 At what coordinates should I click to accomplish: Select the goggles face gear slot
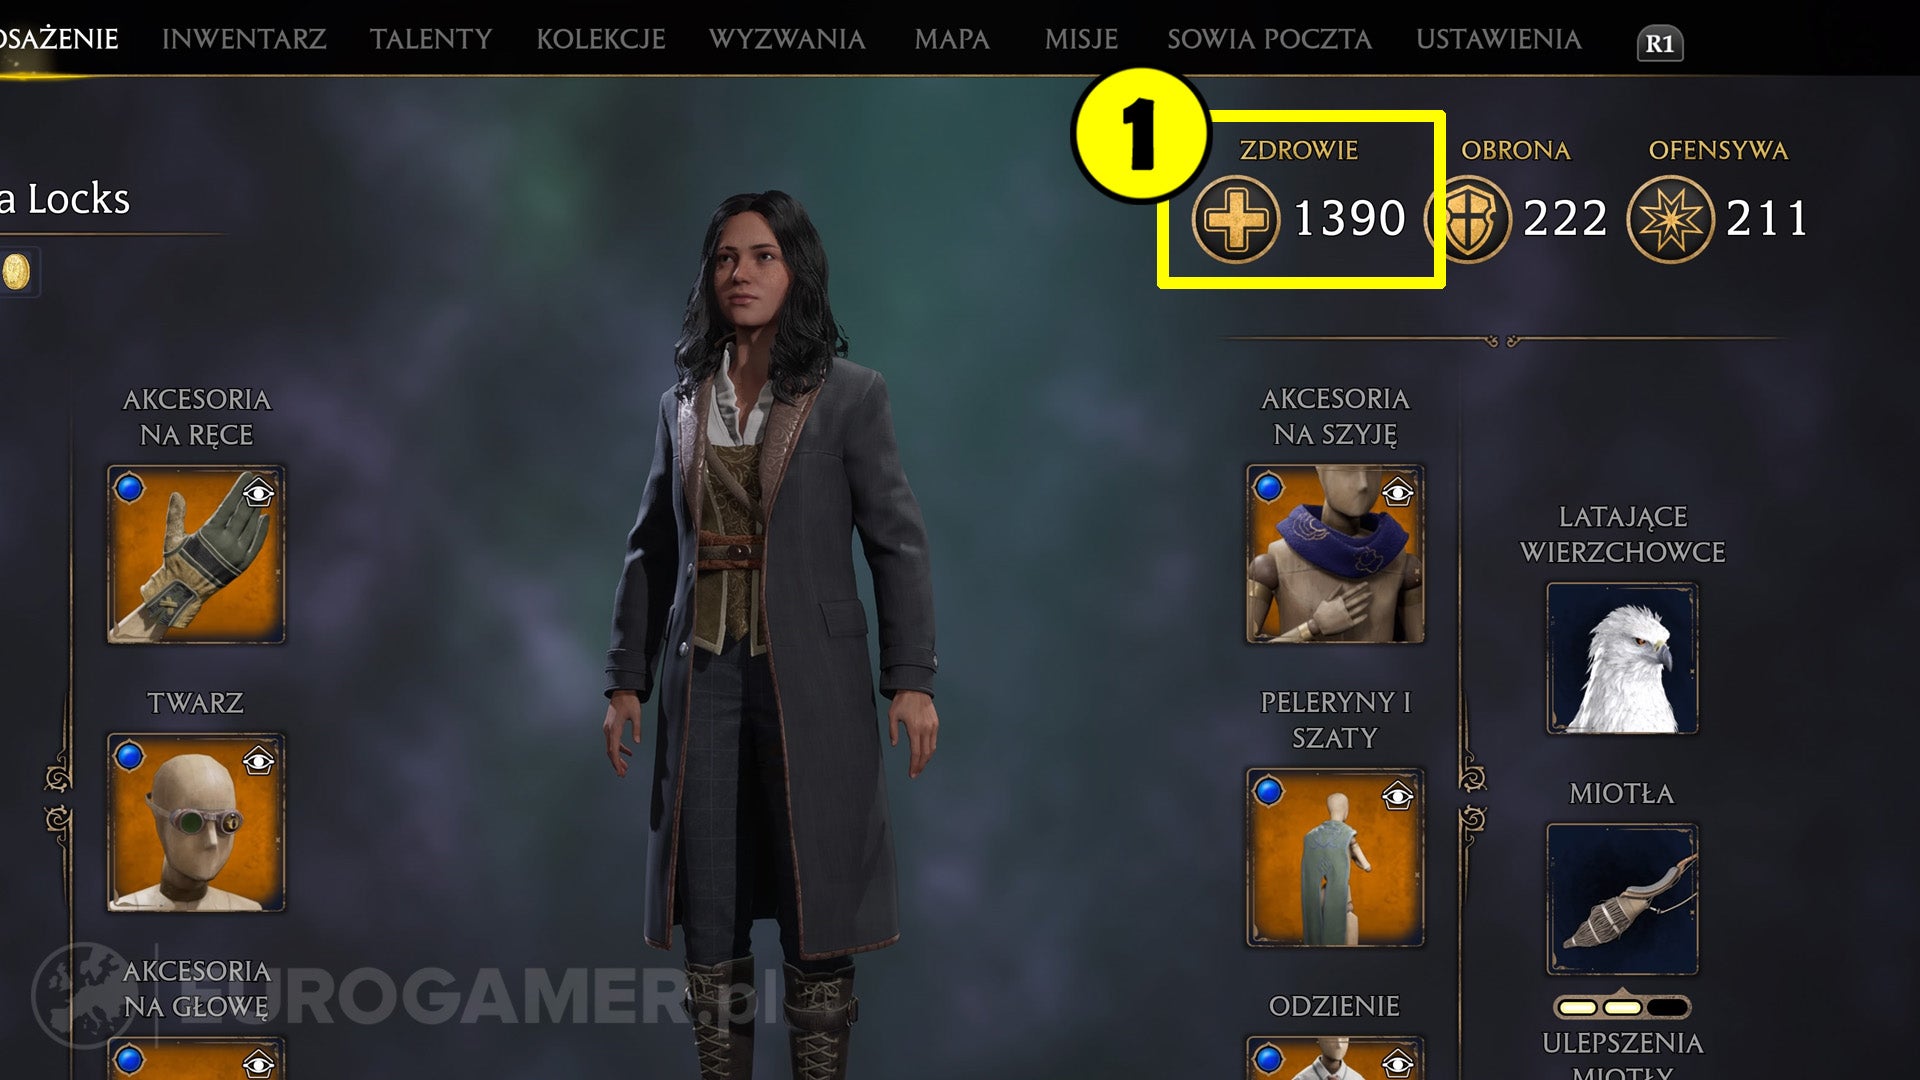pyautogui.click(x=196, y=822)
